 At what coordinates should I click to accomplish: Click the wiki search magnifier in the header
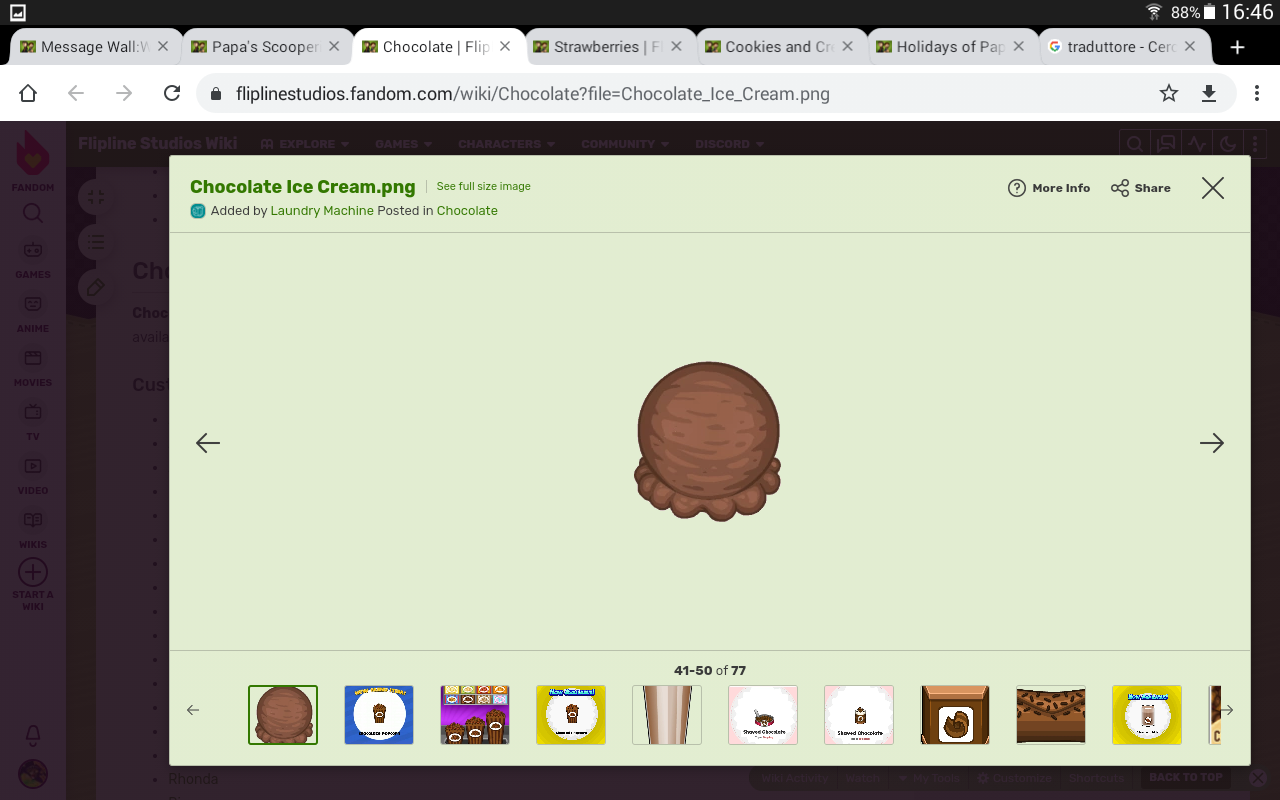(x=1135, y=144)
